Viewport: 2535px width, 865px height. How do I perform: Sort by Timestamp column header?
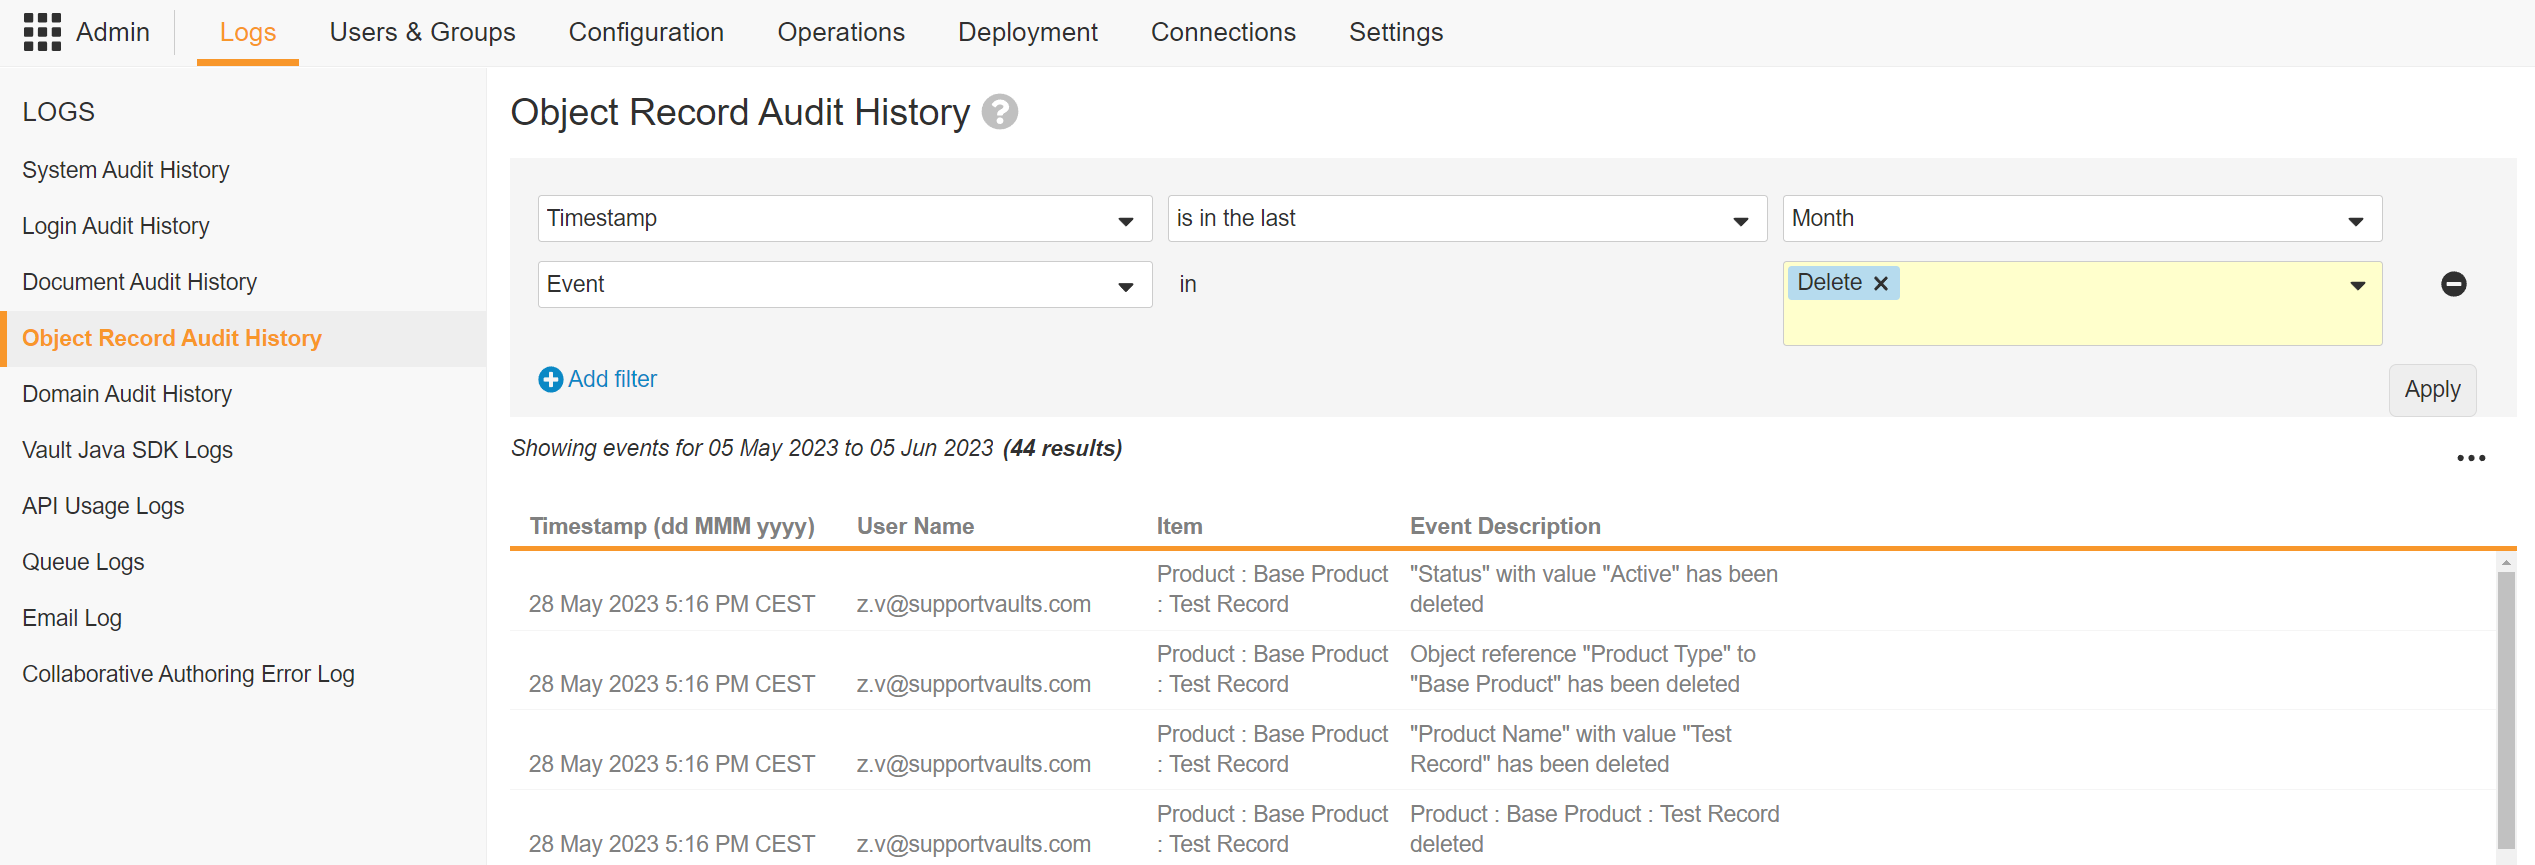(671, 526)
